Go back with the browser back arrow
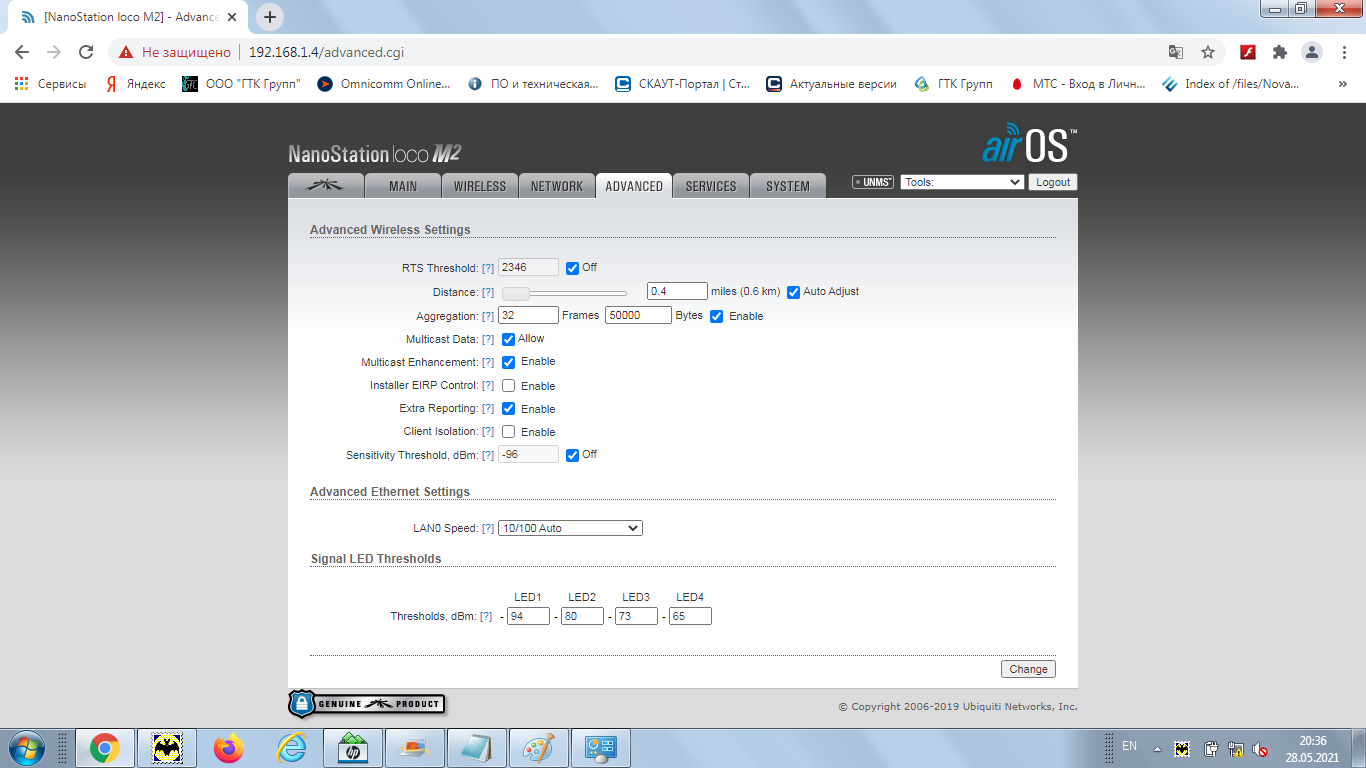Screen dimensions: 1366x768 coord(22,52)
